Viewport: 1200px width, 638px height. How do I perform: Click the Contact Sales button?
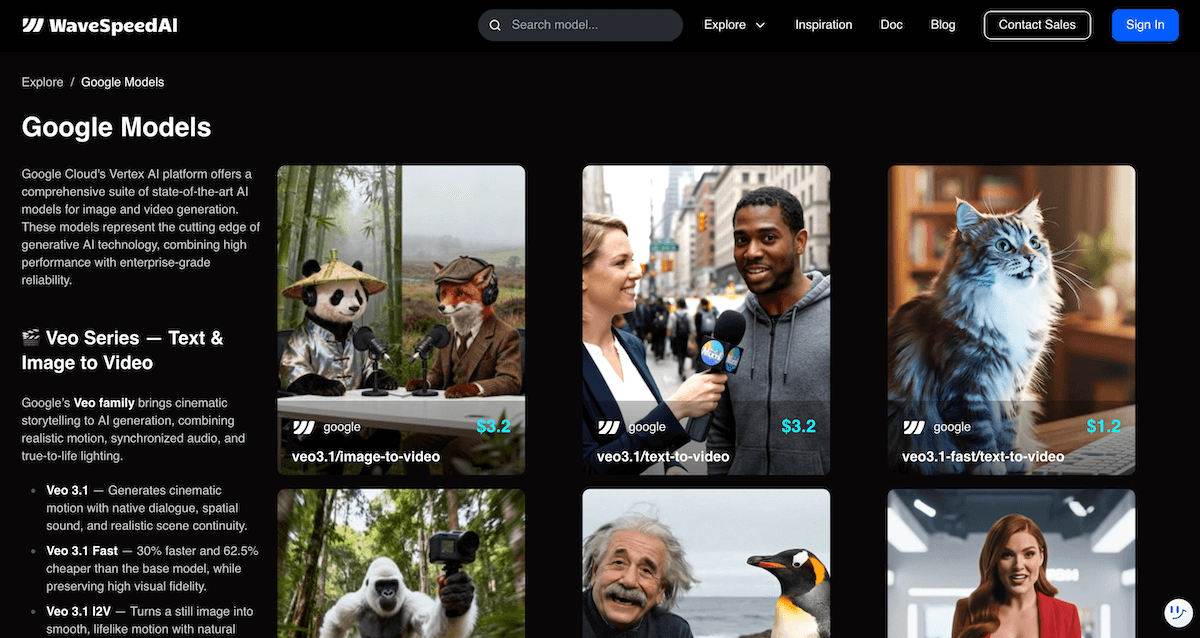[x=1037, y=25]
